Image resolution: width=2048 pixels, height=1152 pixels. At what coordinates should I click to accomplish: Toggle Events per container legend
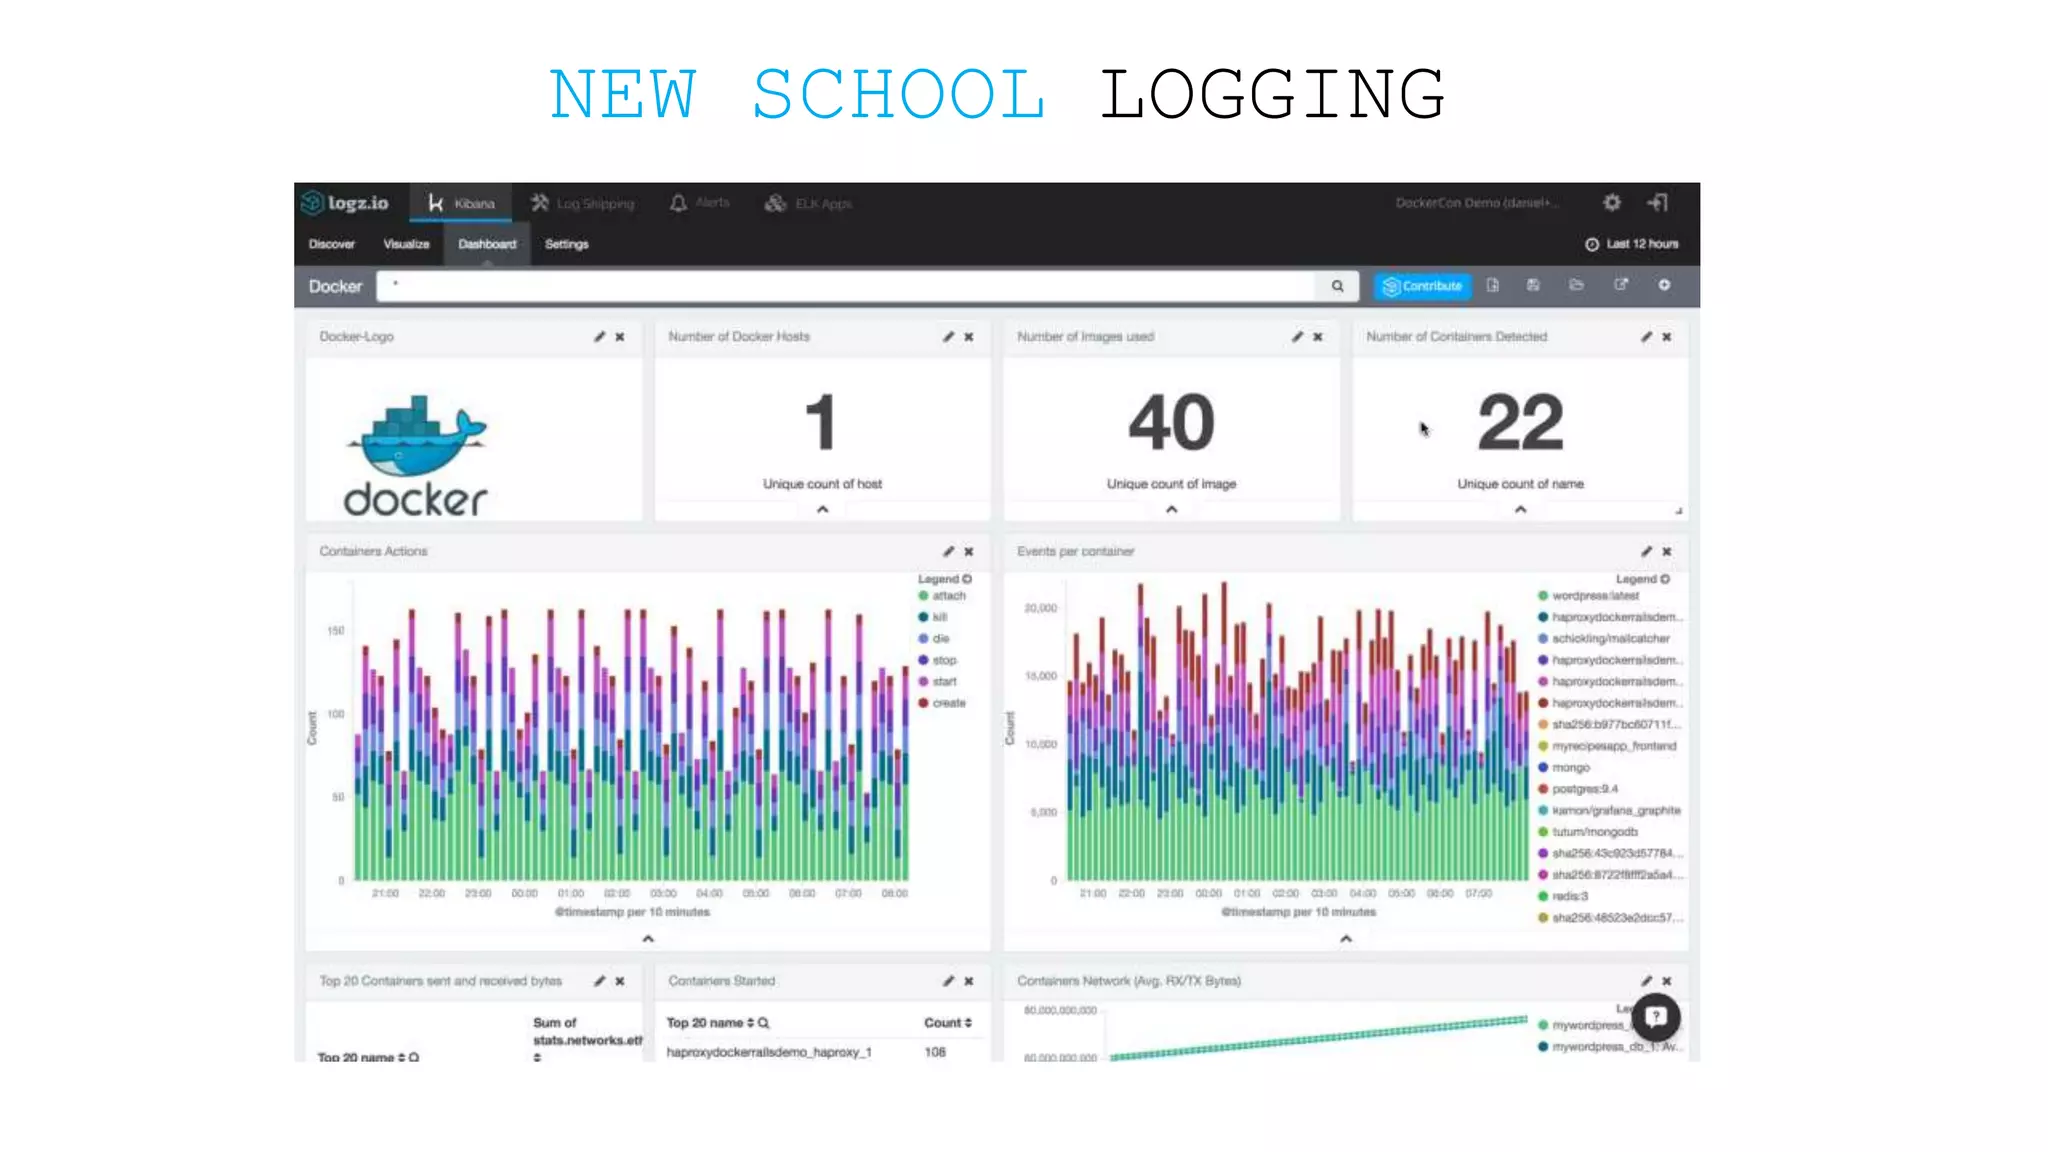(1642, 579)
